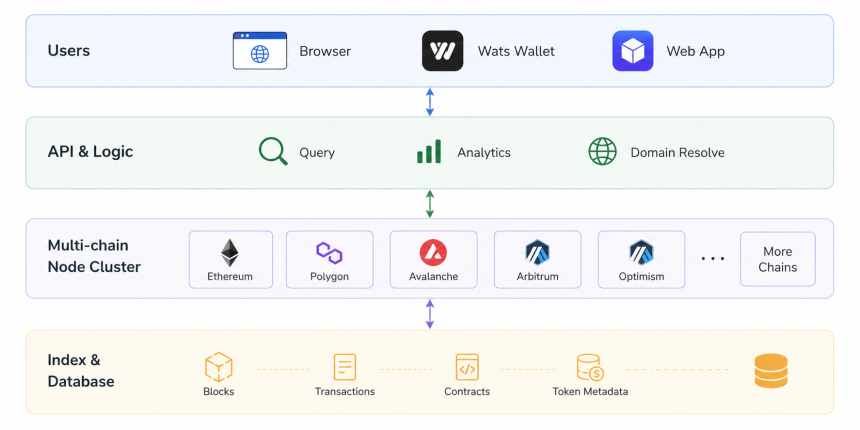Click the Contracts code file icon
This screenshot has width=860, height=430.
pos(467,367)
